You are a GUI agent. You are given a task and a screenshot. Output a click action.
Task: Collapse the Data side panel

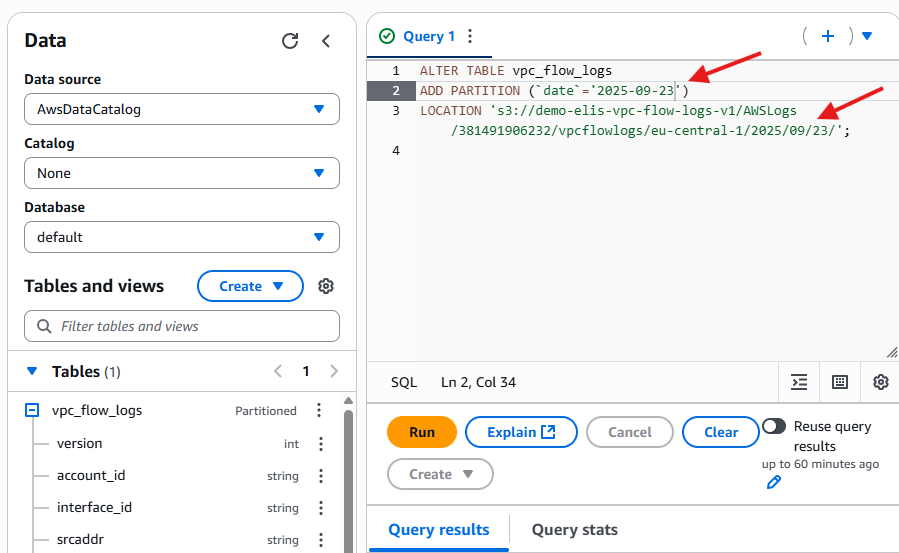point(326,41)
